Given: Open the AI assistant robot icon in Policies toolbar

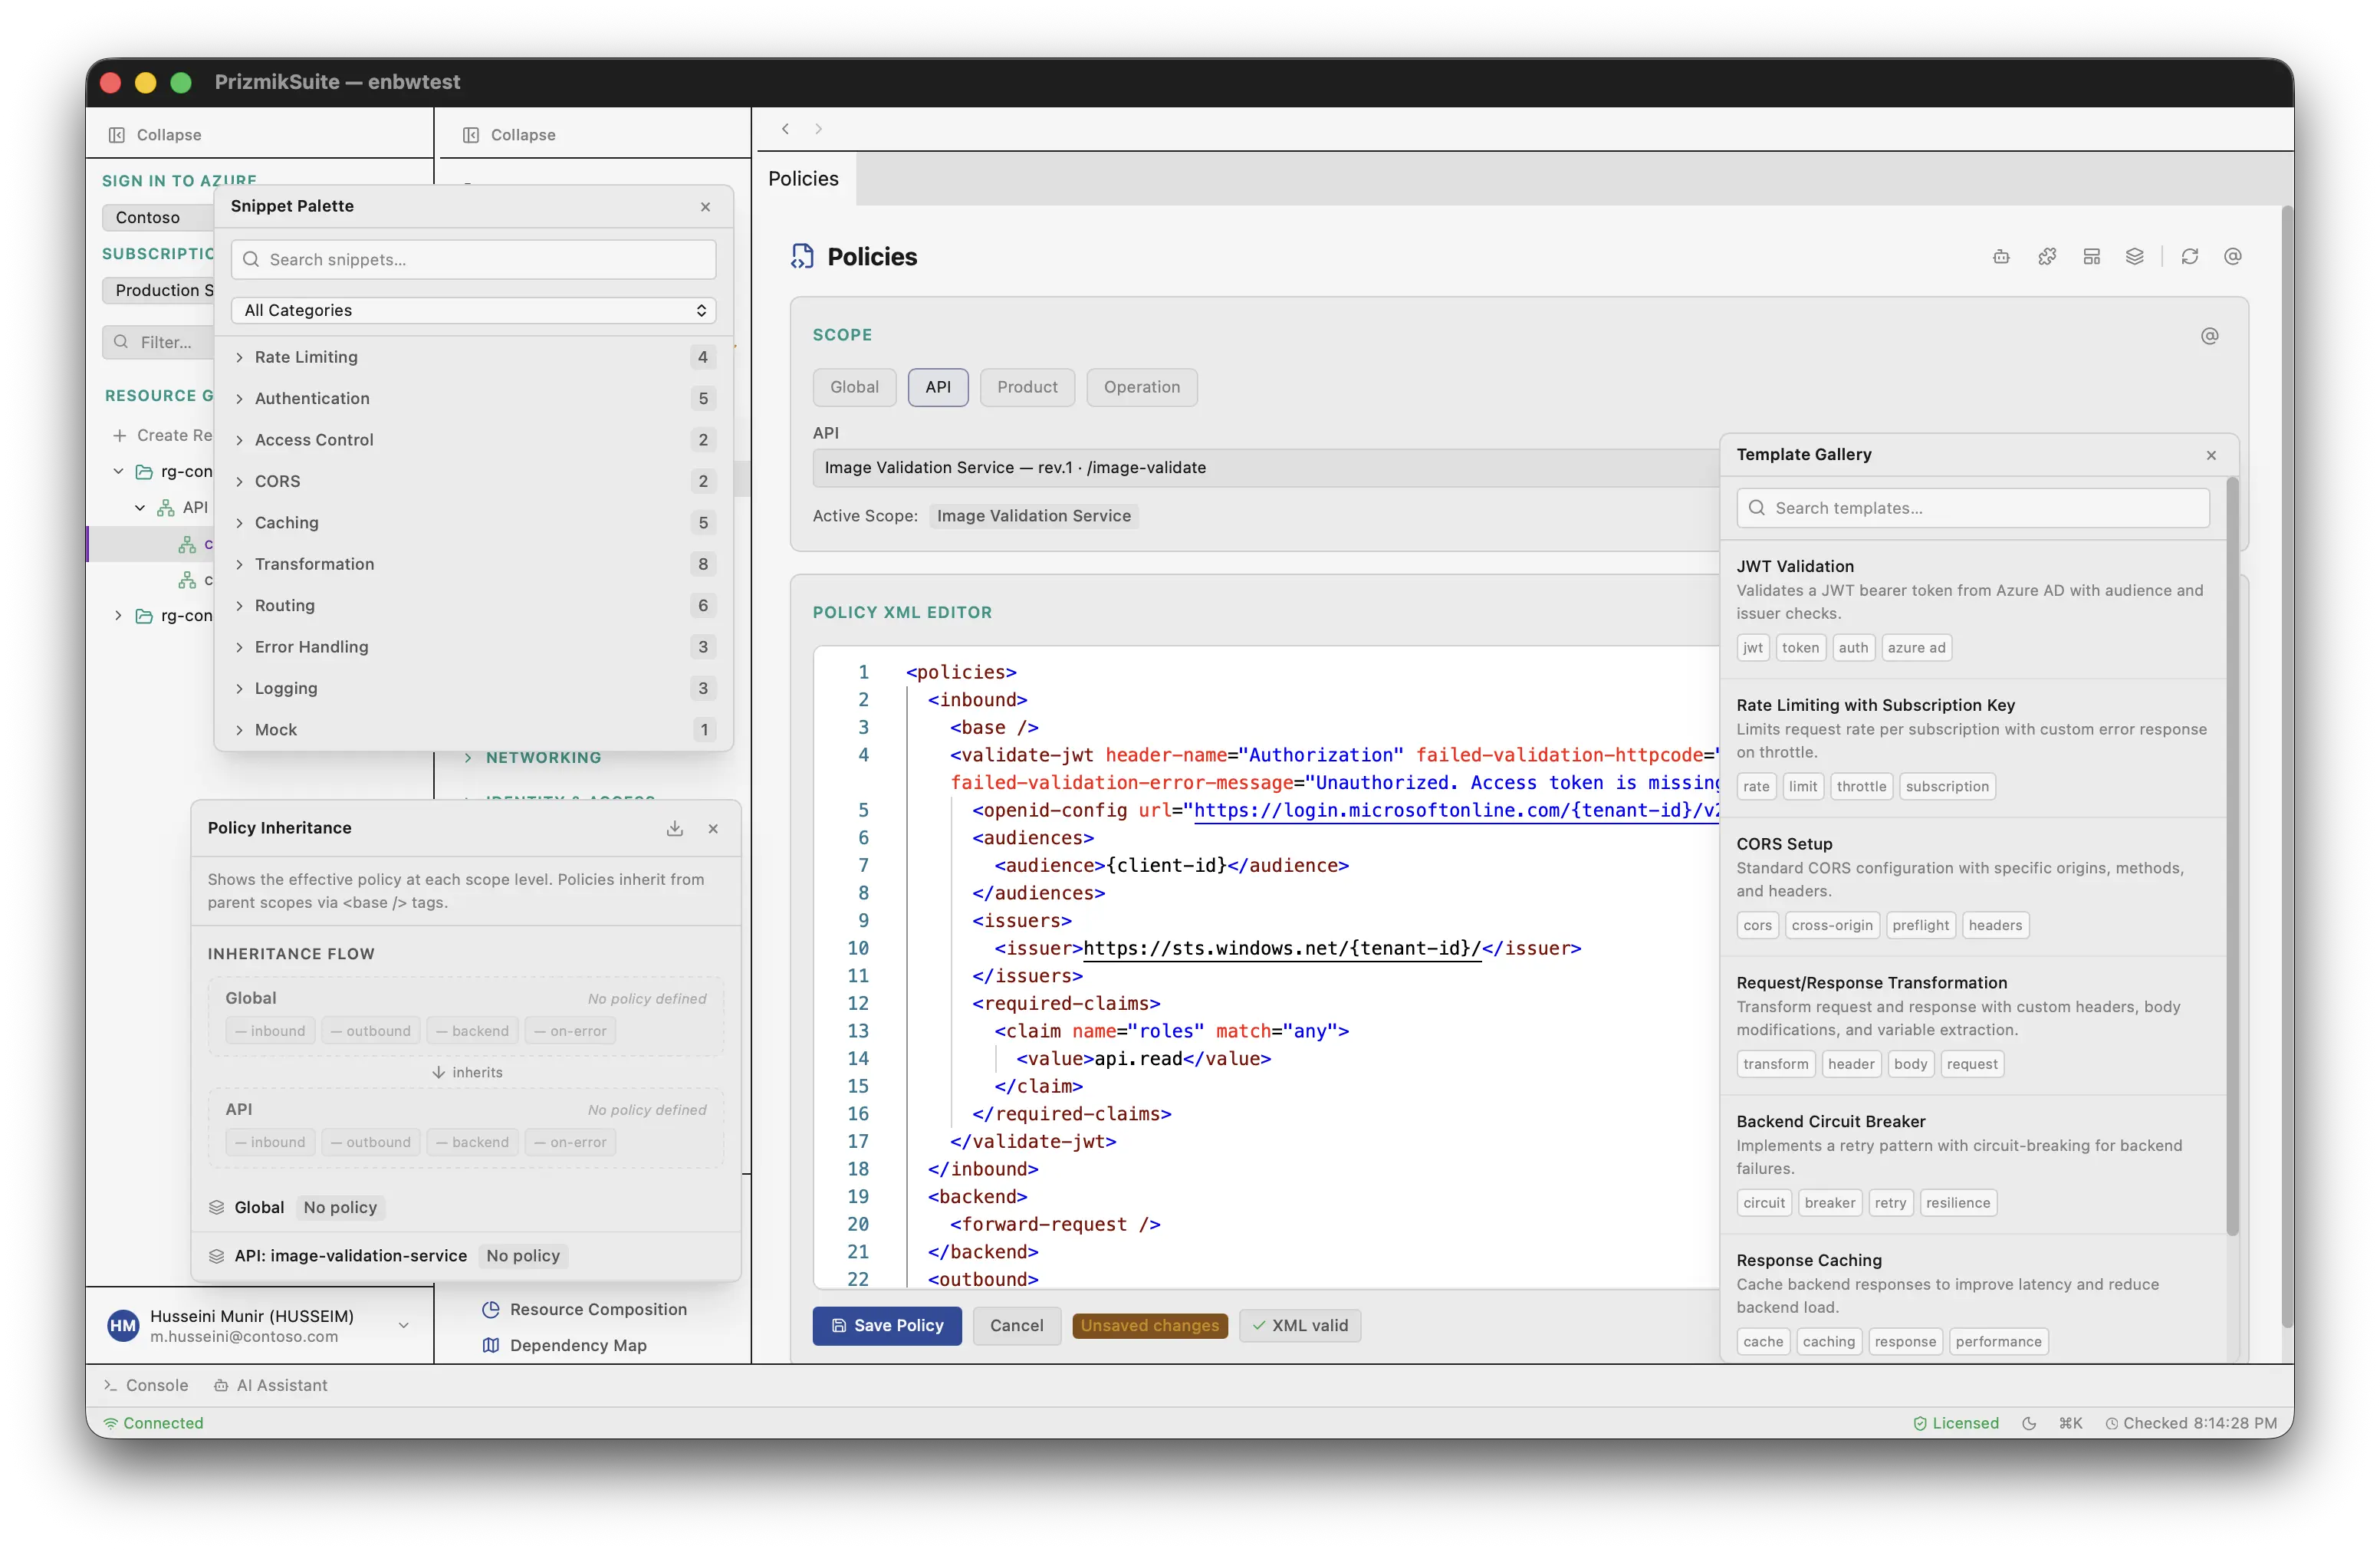Looking at the screenshot, I should pos(2001,257).
